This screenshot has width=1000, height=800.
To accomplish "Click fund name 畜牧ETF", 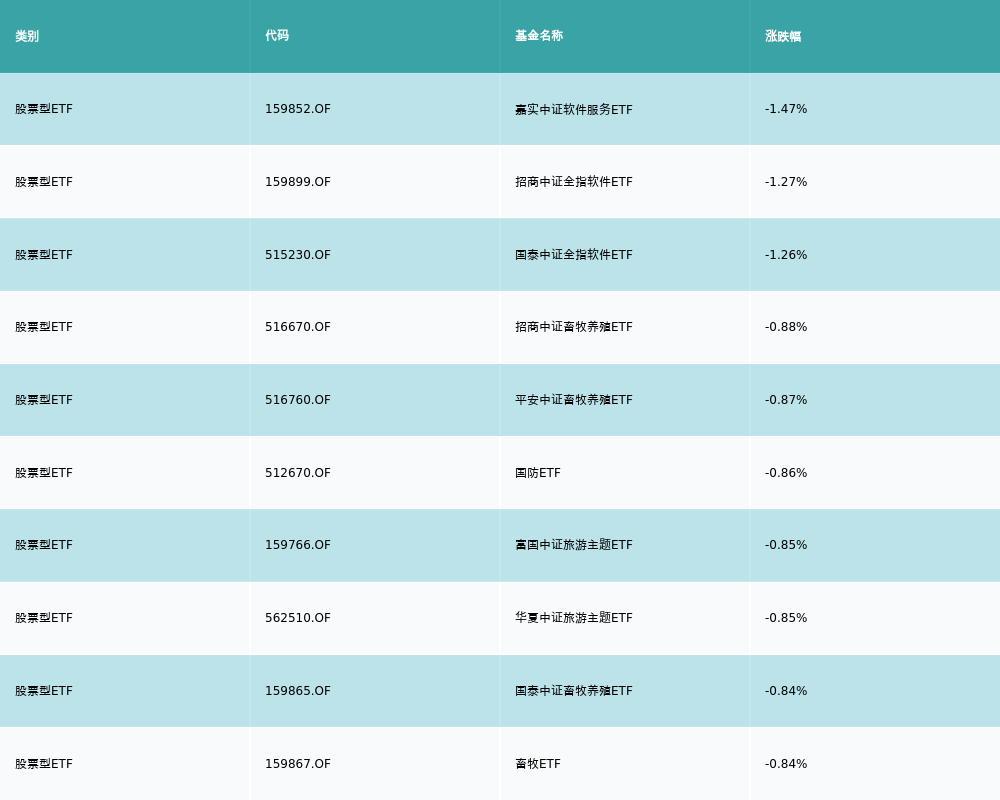I will [538, 764].
